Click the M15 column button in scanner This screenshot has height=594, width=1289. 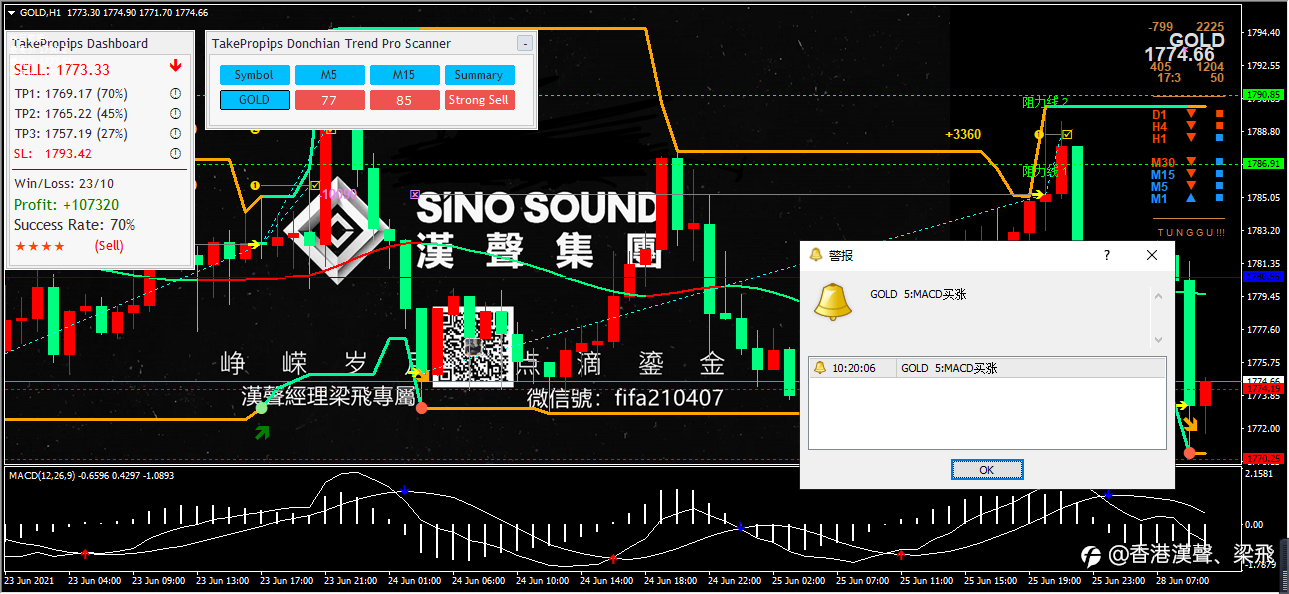[x=404, y=75]
